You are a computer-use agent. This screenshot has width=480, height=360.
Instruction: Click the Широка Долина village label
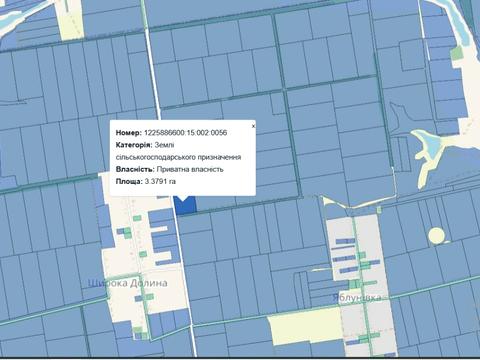(x=128, y=283)
